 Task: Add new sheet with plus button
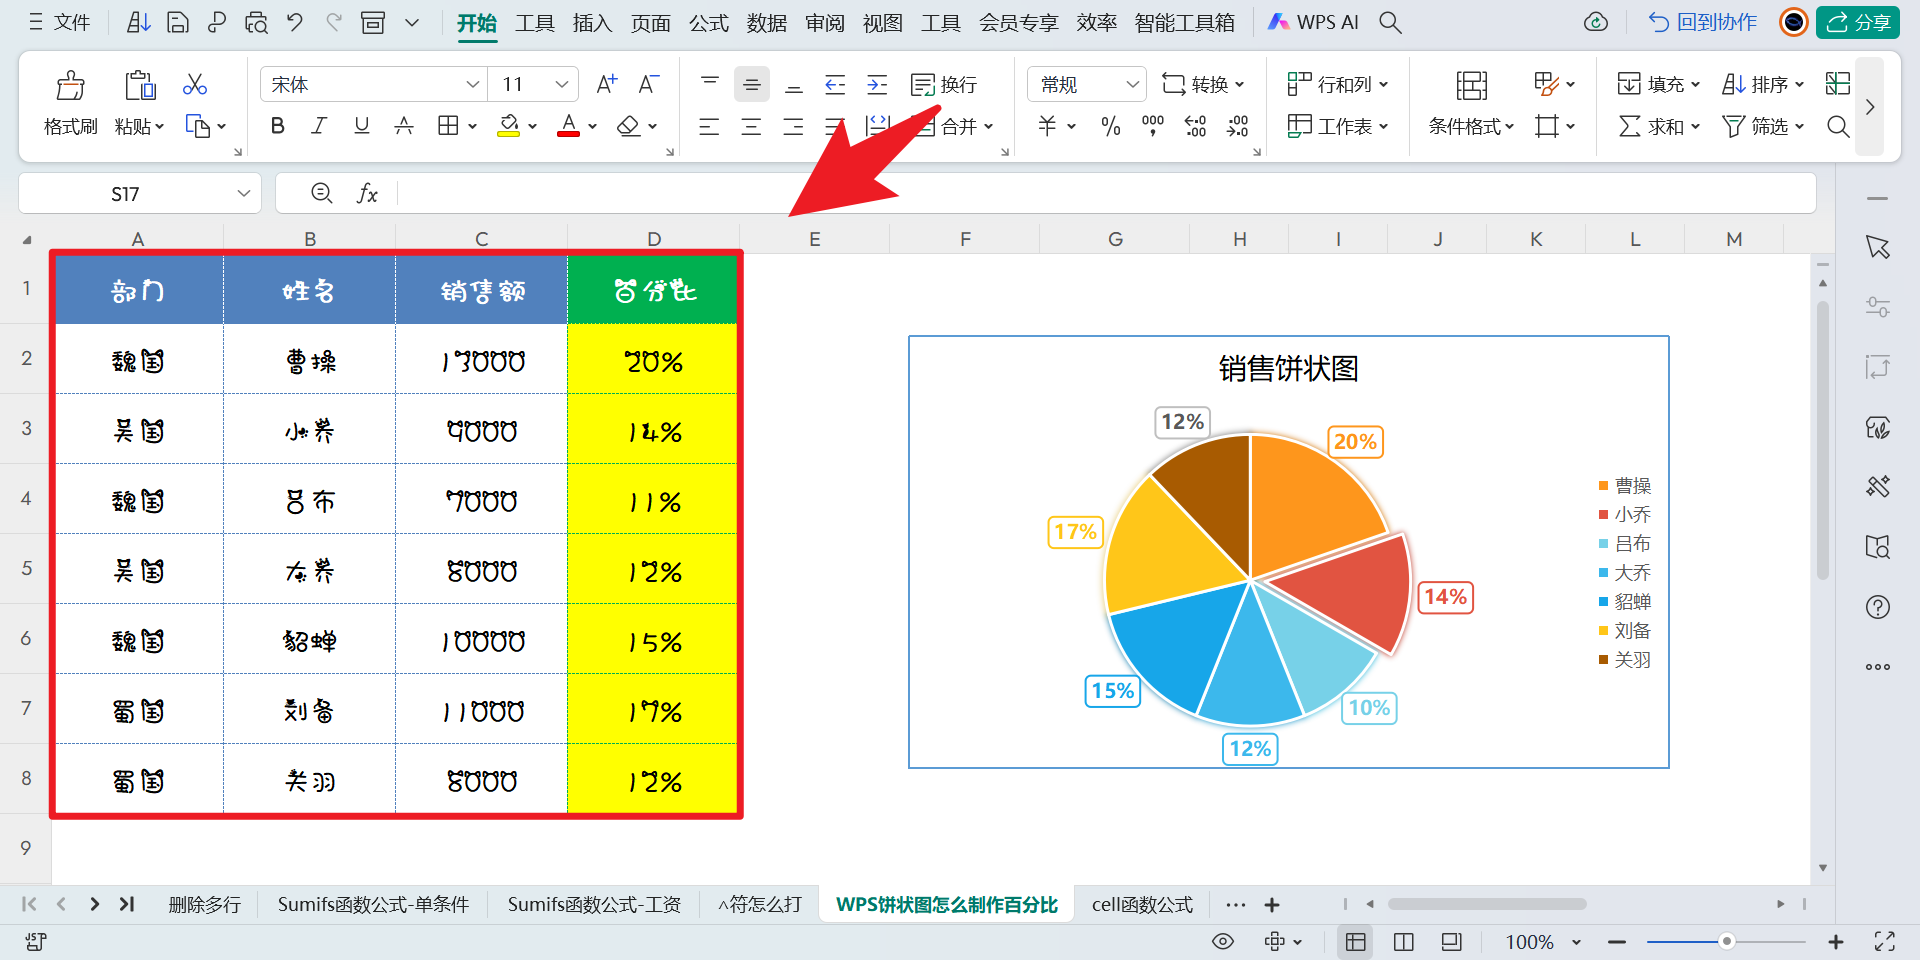(1272, 905)
